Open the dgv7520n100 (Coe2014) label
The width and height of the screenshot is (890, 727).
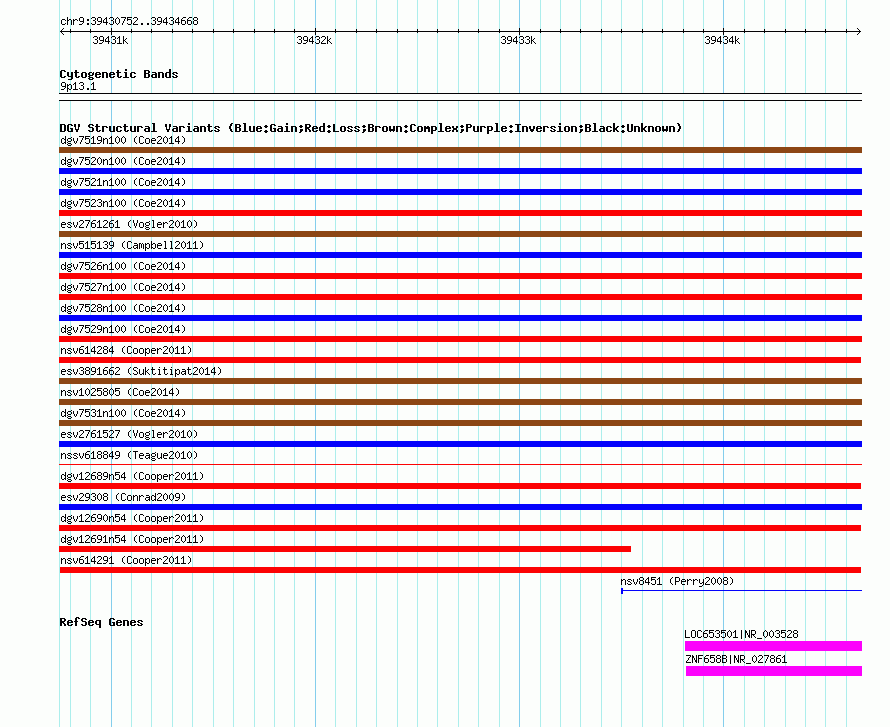tap(123, 161)
